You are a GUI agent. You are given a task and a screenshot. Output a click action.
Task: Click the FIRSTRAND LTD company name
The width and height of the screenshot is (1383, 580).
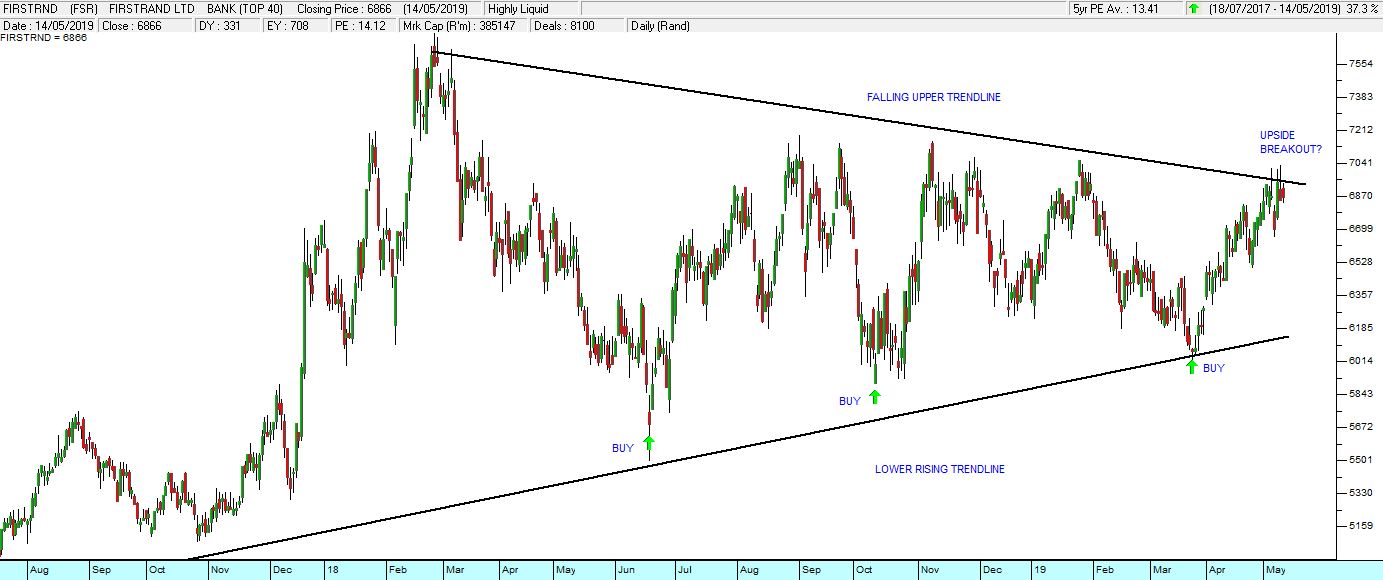(x=153, y=9)
